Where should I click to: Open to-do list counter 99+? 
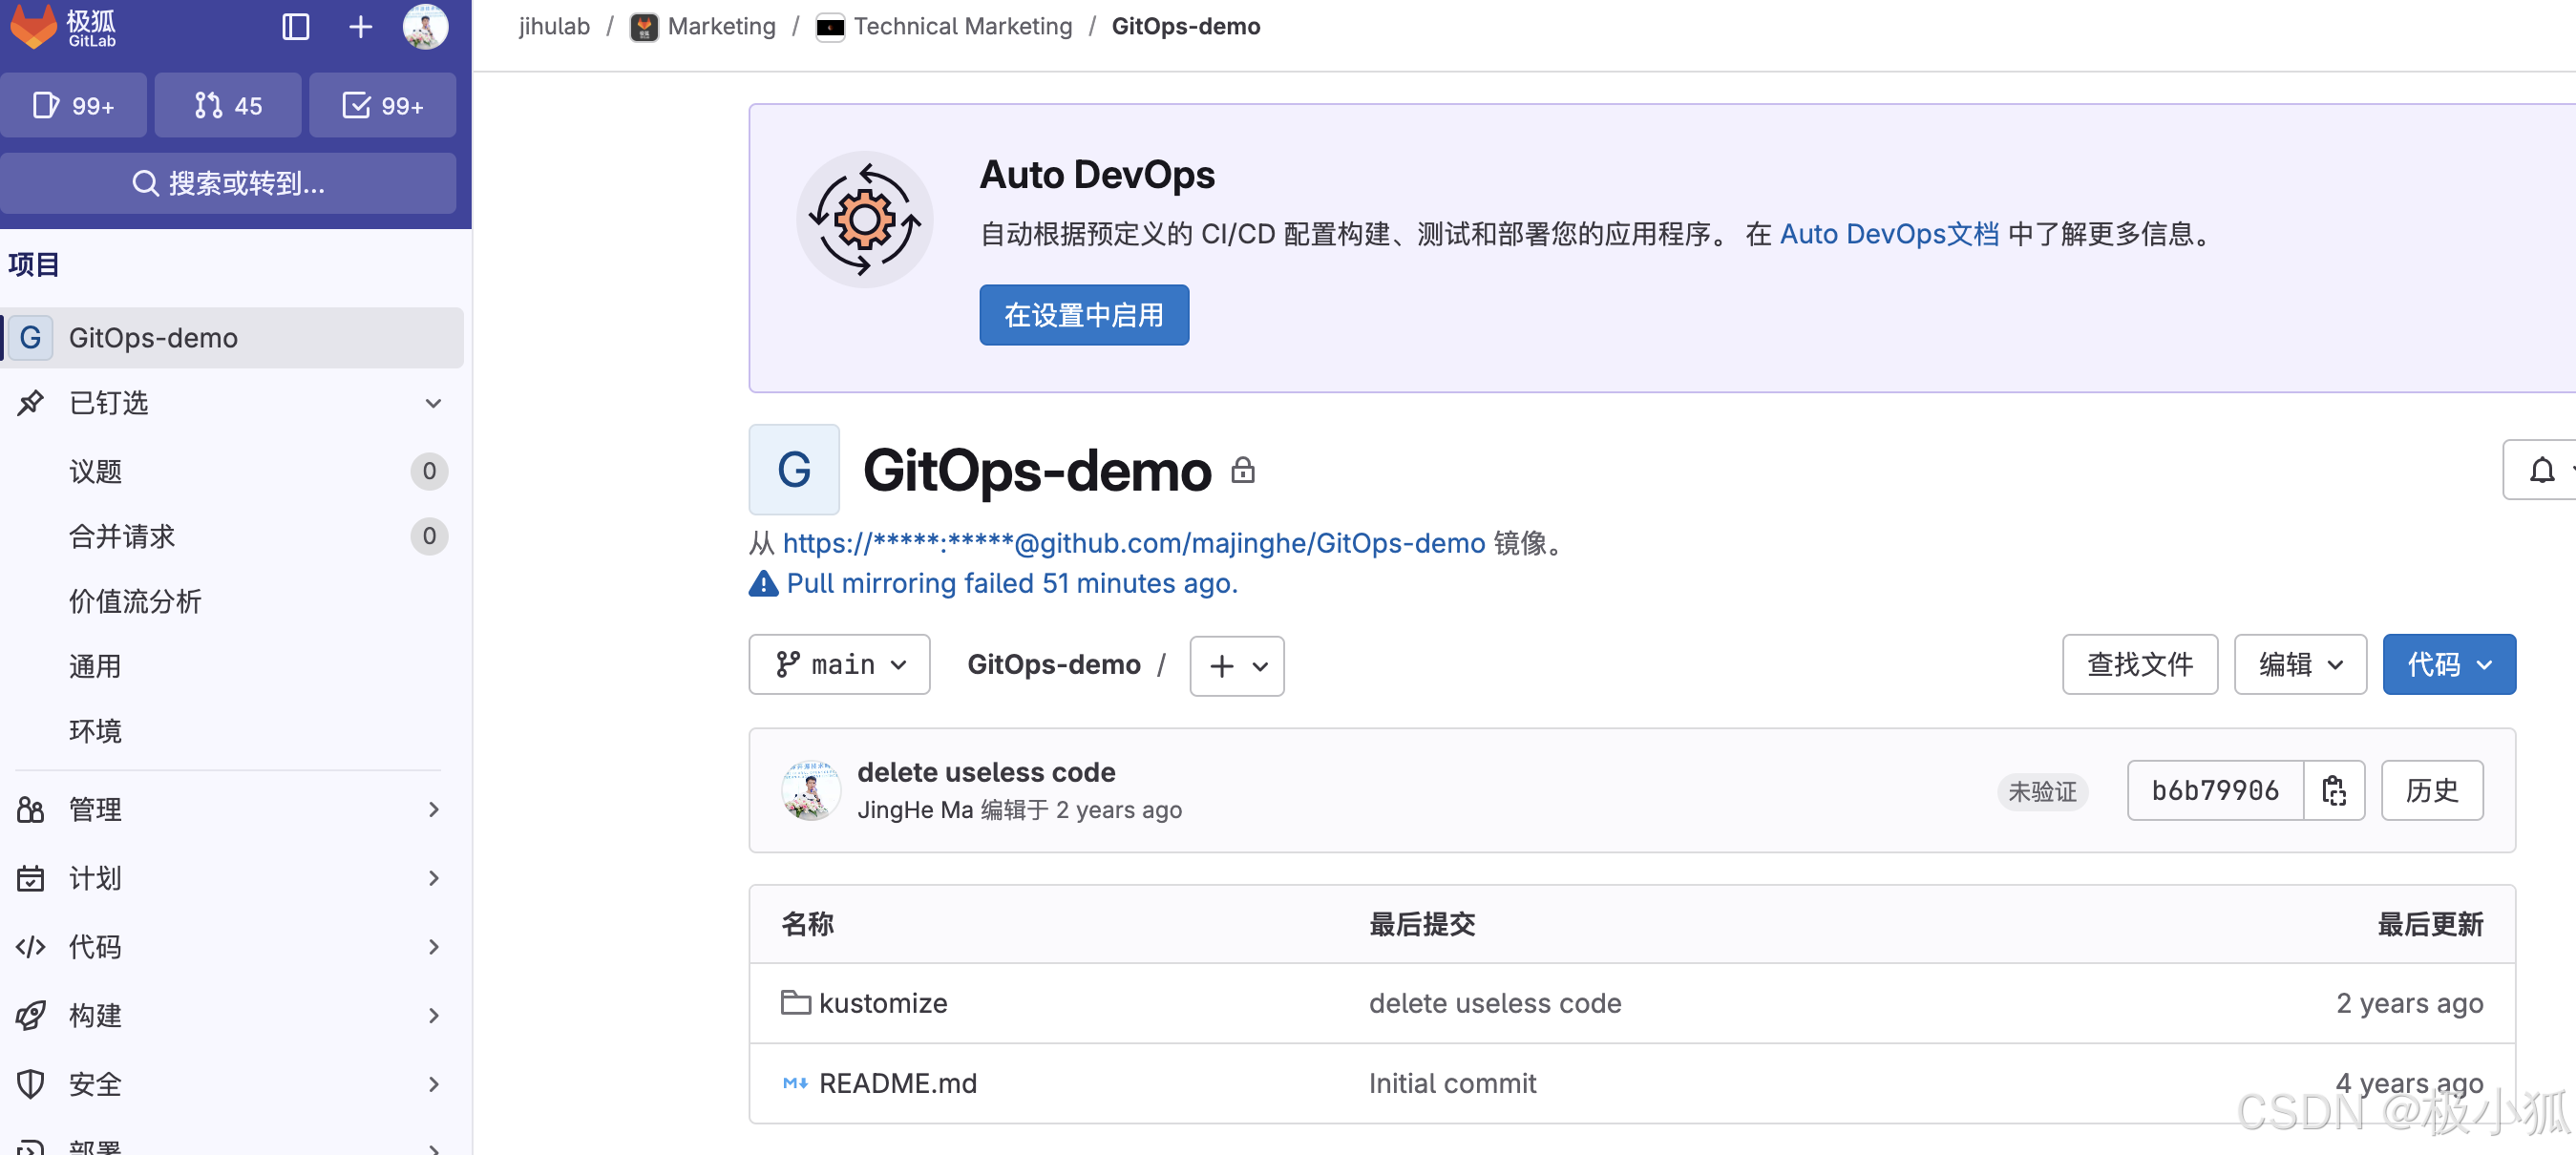[383, 105]
